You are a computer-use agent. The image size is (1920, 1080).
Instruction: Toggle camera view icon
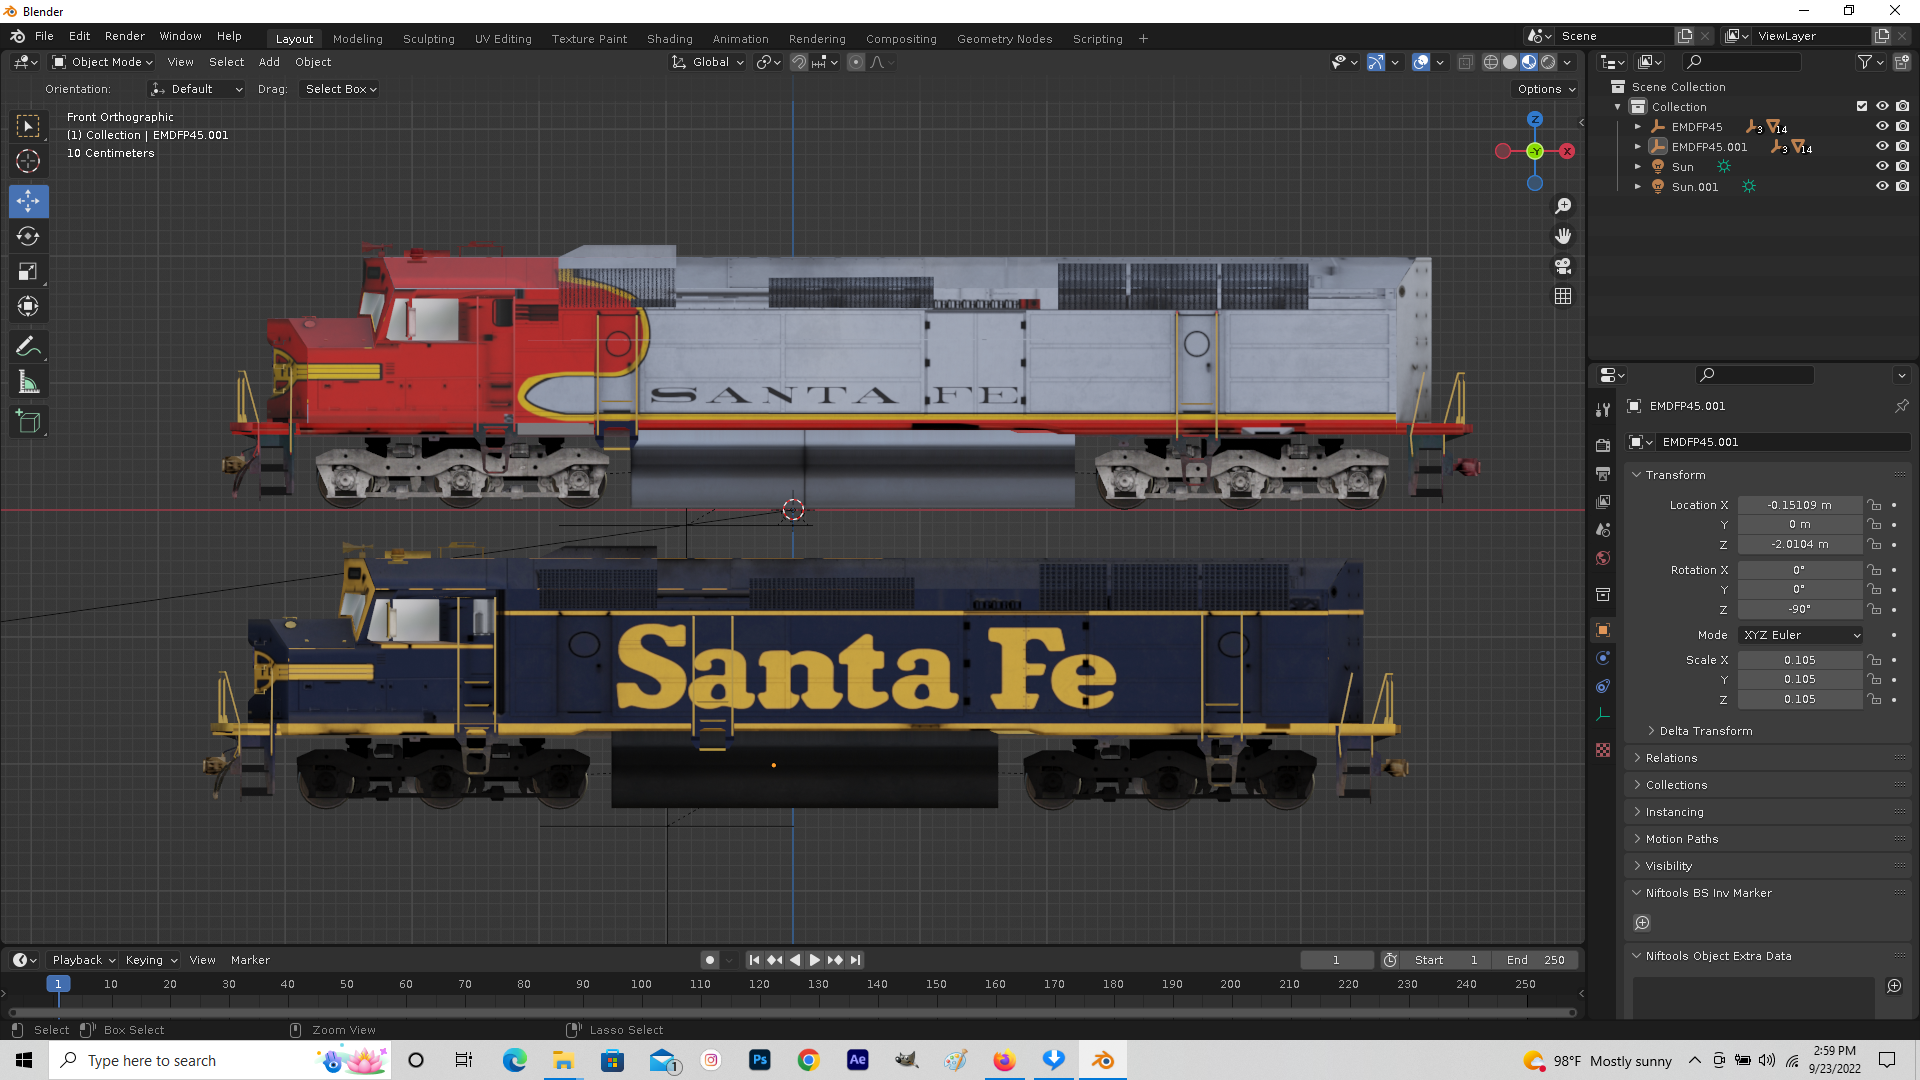coord(1563,266)
